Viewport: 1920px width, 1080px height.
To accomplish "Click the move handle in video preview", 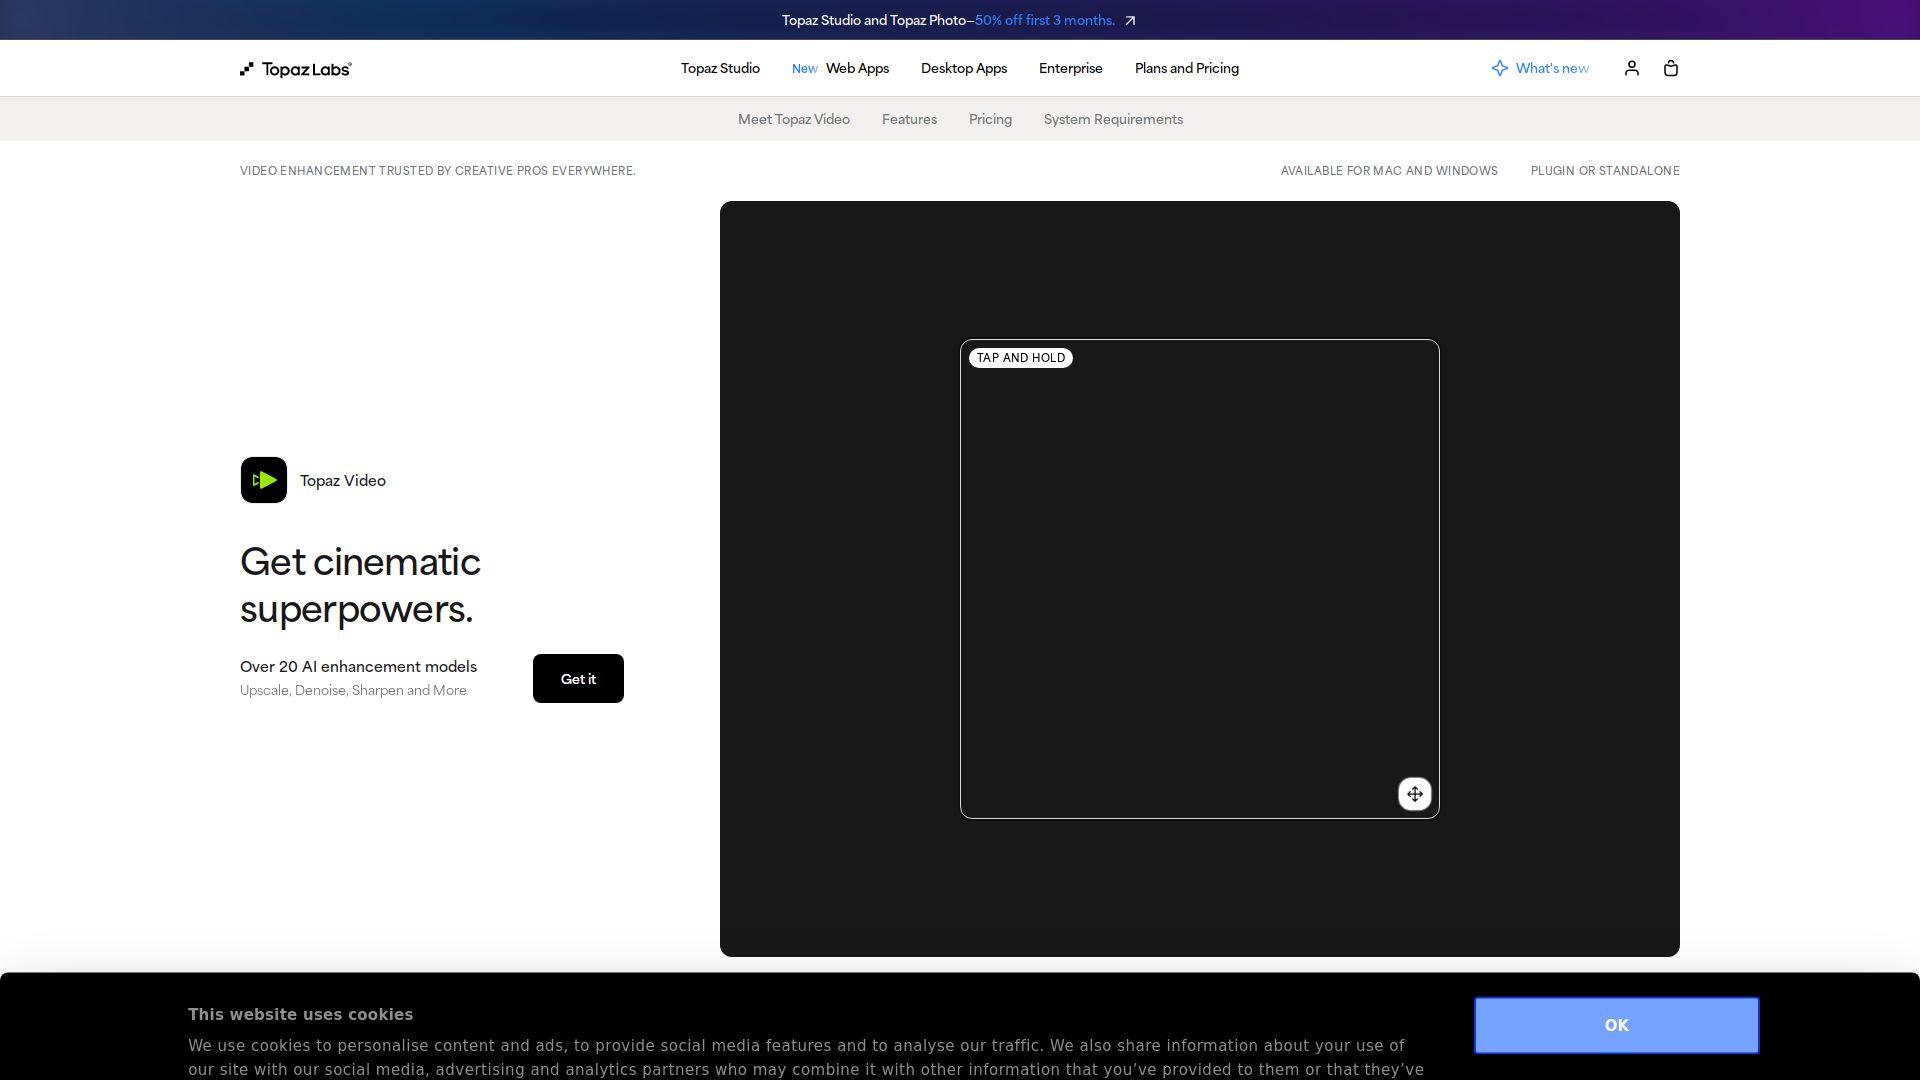I will (x=1415, y=794).
